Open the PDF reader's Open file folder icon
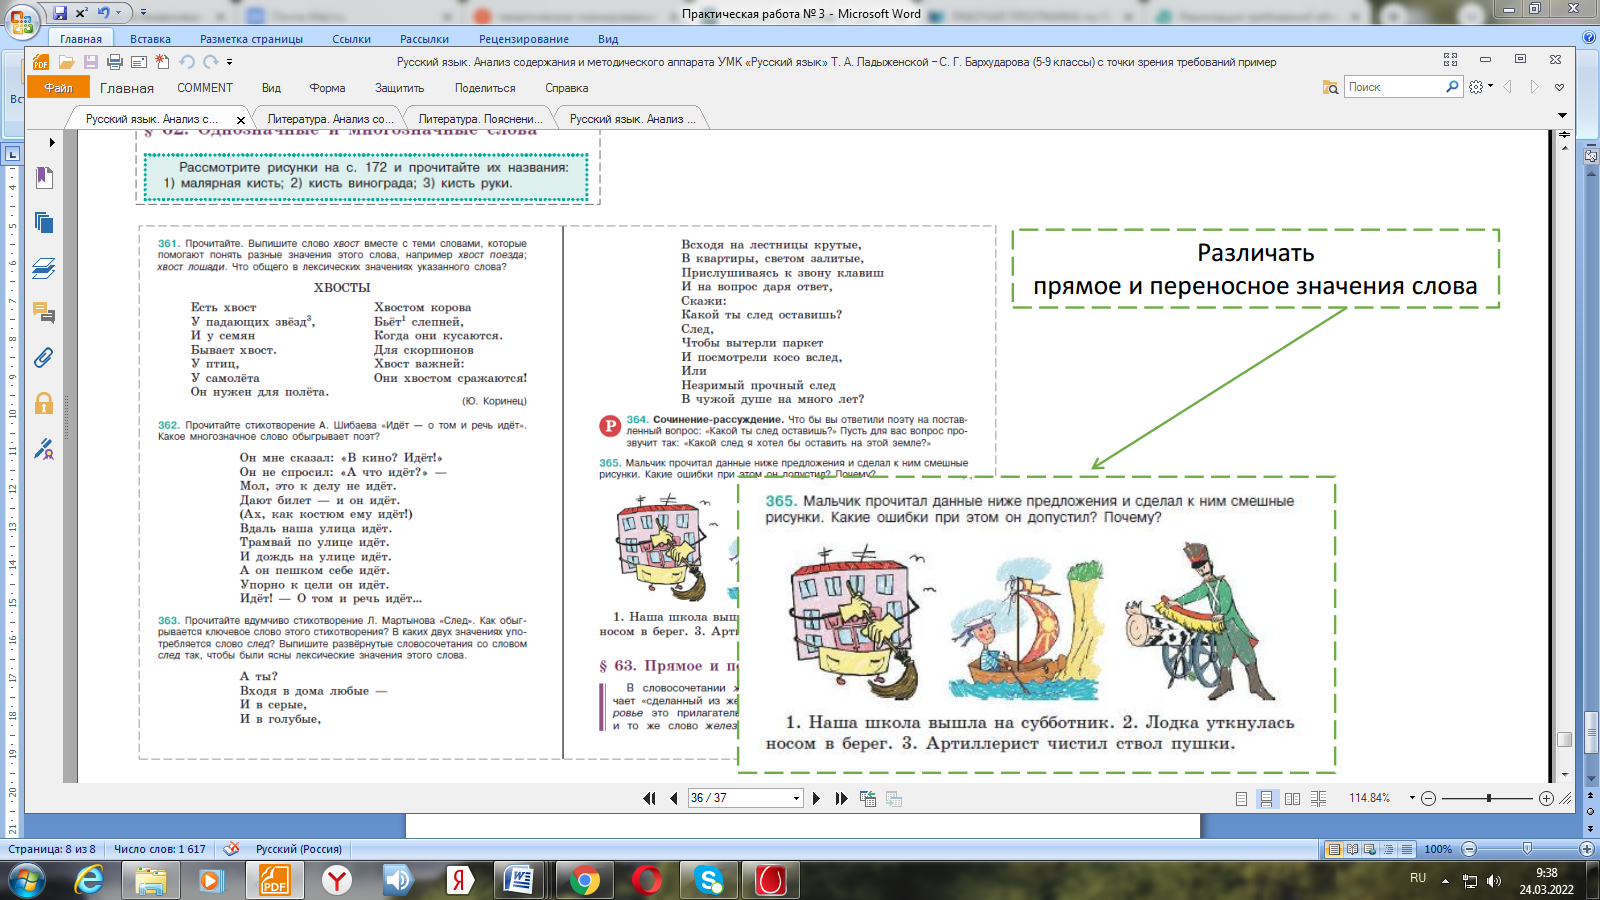The image size is (1600, 900). coord(67,62)
